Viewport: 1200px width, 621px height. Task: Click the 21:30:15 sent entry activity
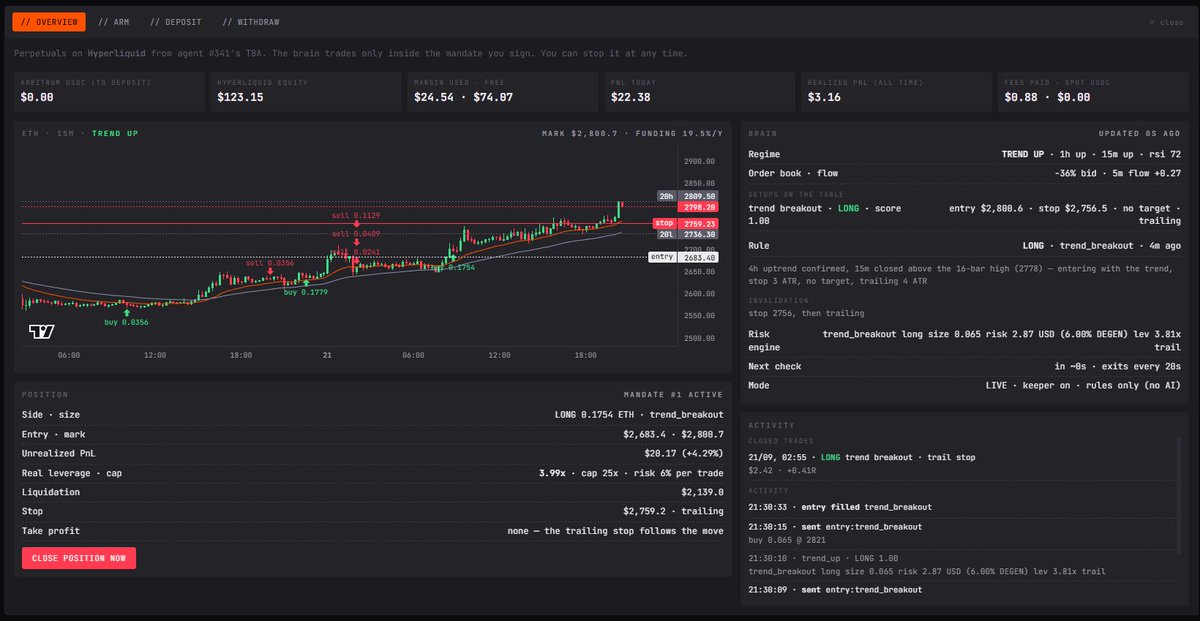coord(960,531)
